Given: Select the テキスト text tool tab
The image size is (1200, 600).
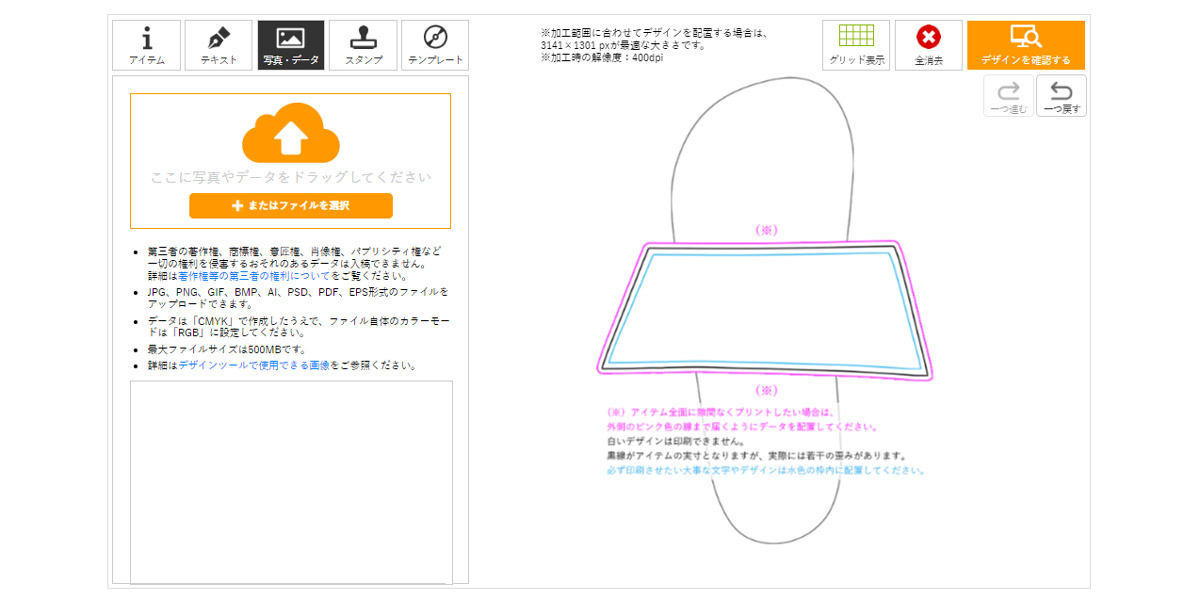Looking at the screenshot, I should point(219,45).
